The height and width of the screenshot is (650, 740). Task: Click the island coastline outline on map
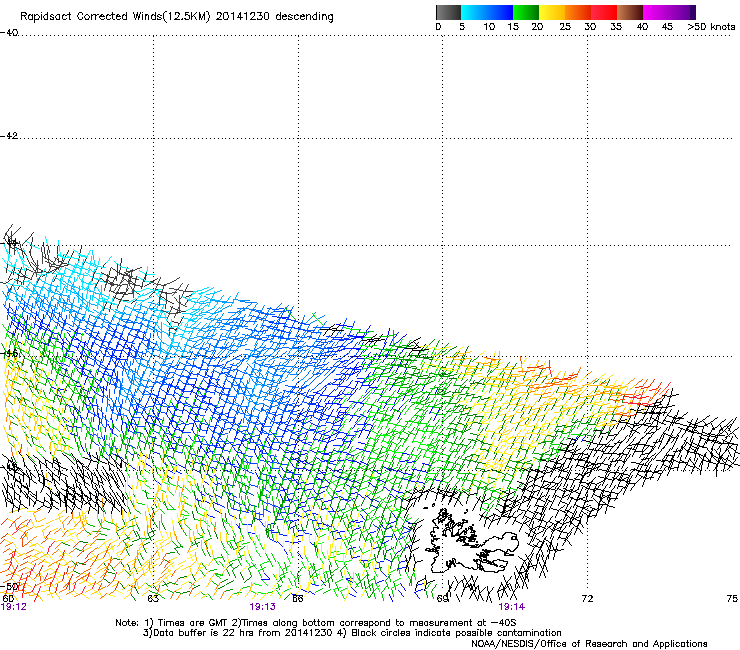[471, 541]
